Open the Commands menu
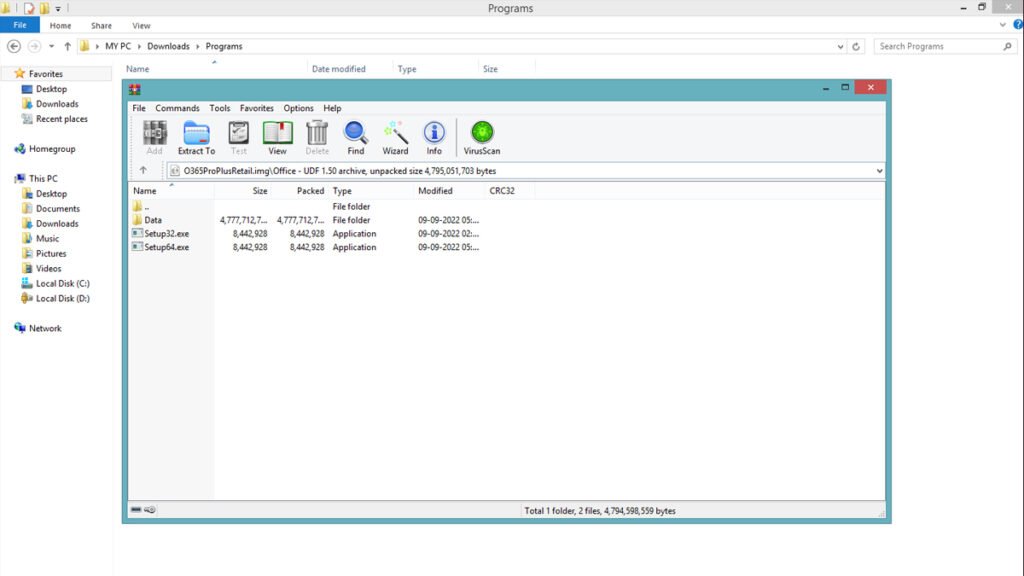The height and width of the screenshot is (576, 1024). coord(177,108)
